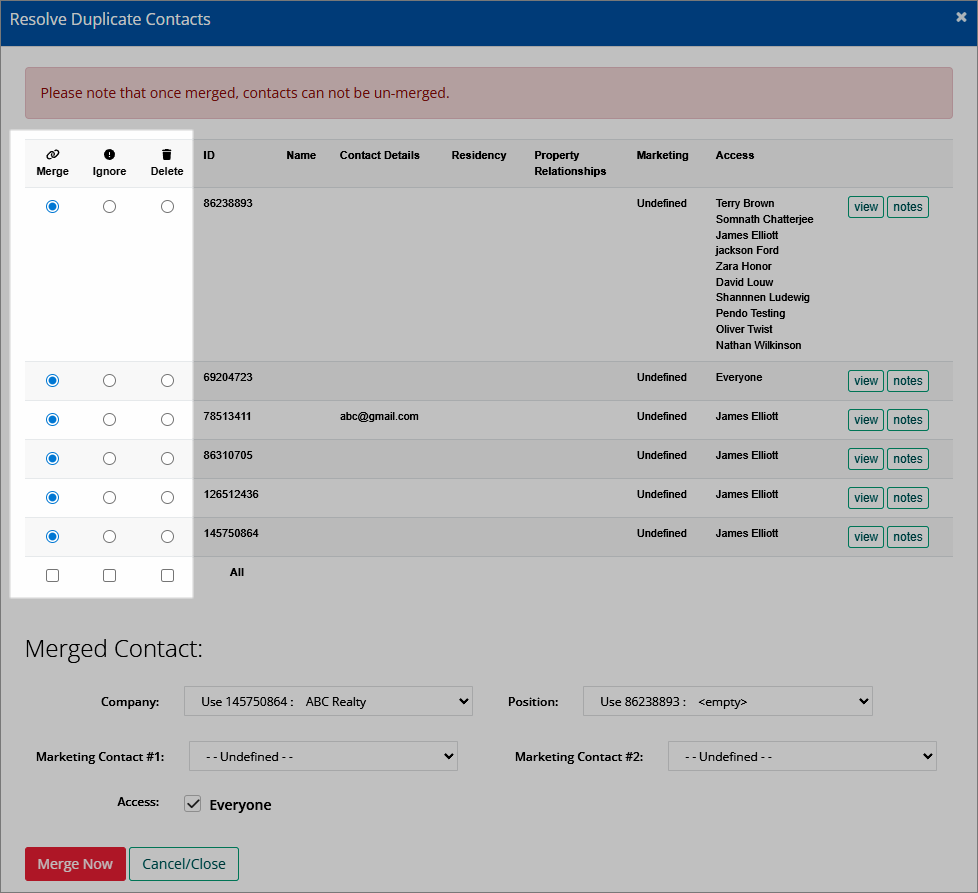
Task: Open the Company dropdown
Action: 328,702
